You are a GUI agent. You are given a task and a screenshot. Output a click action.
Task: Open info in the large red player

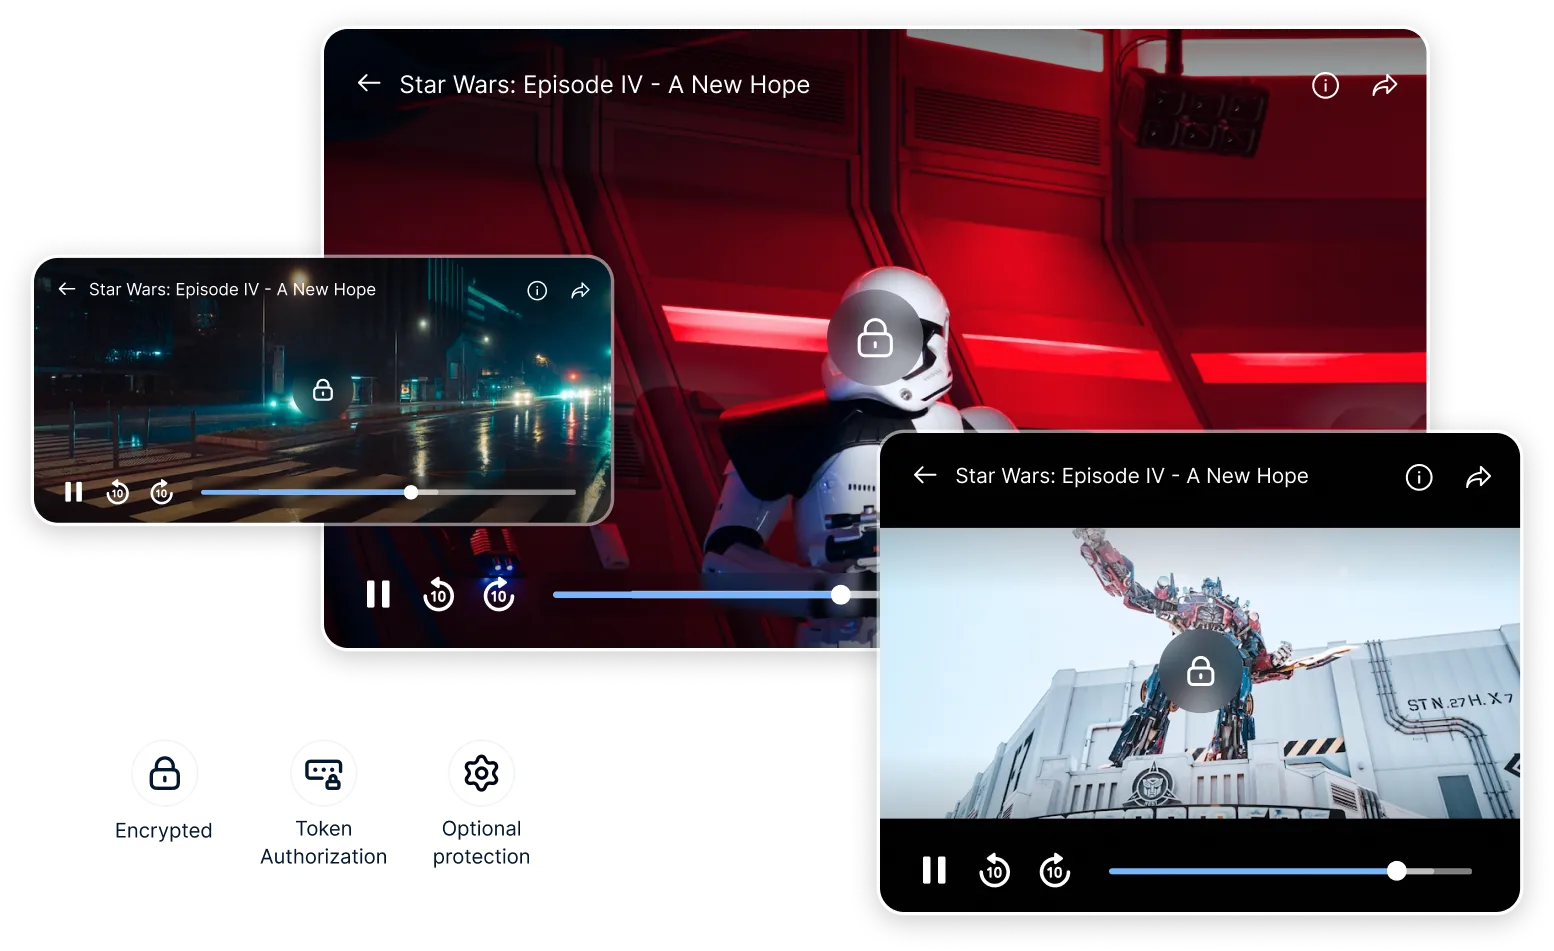coord(1325,86)
